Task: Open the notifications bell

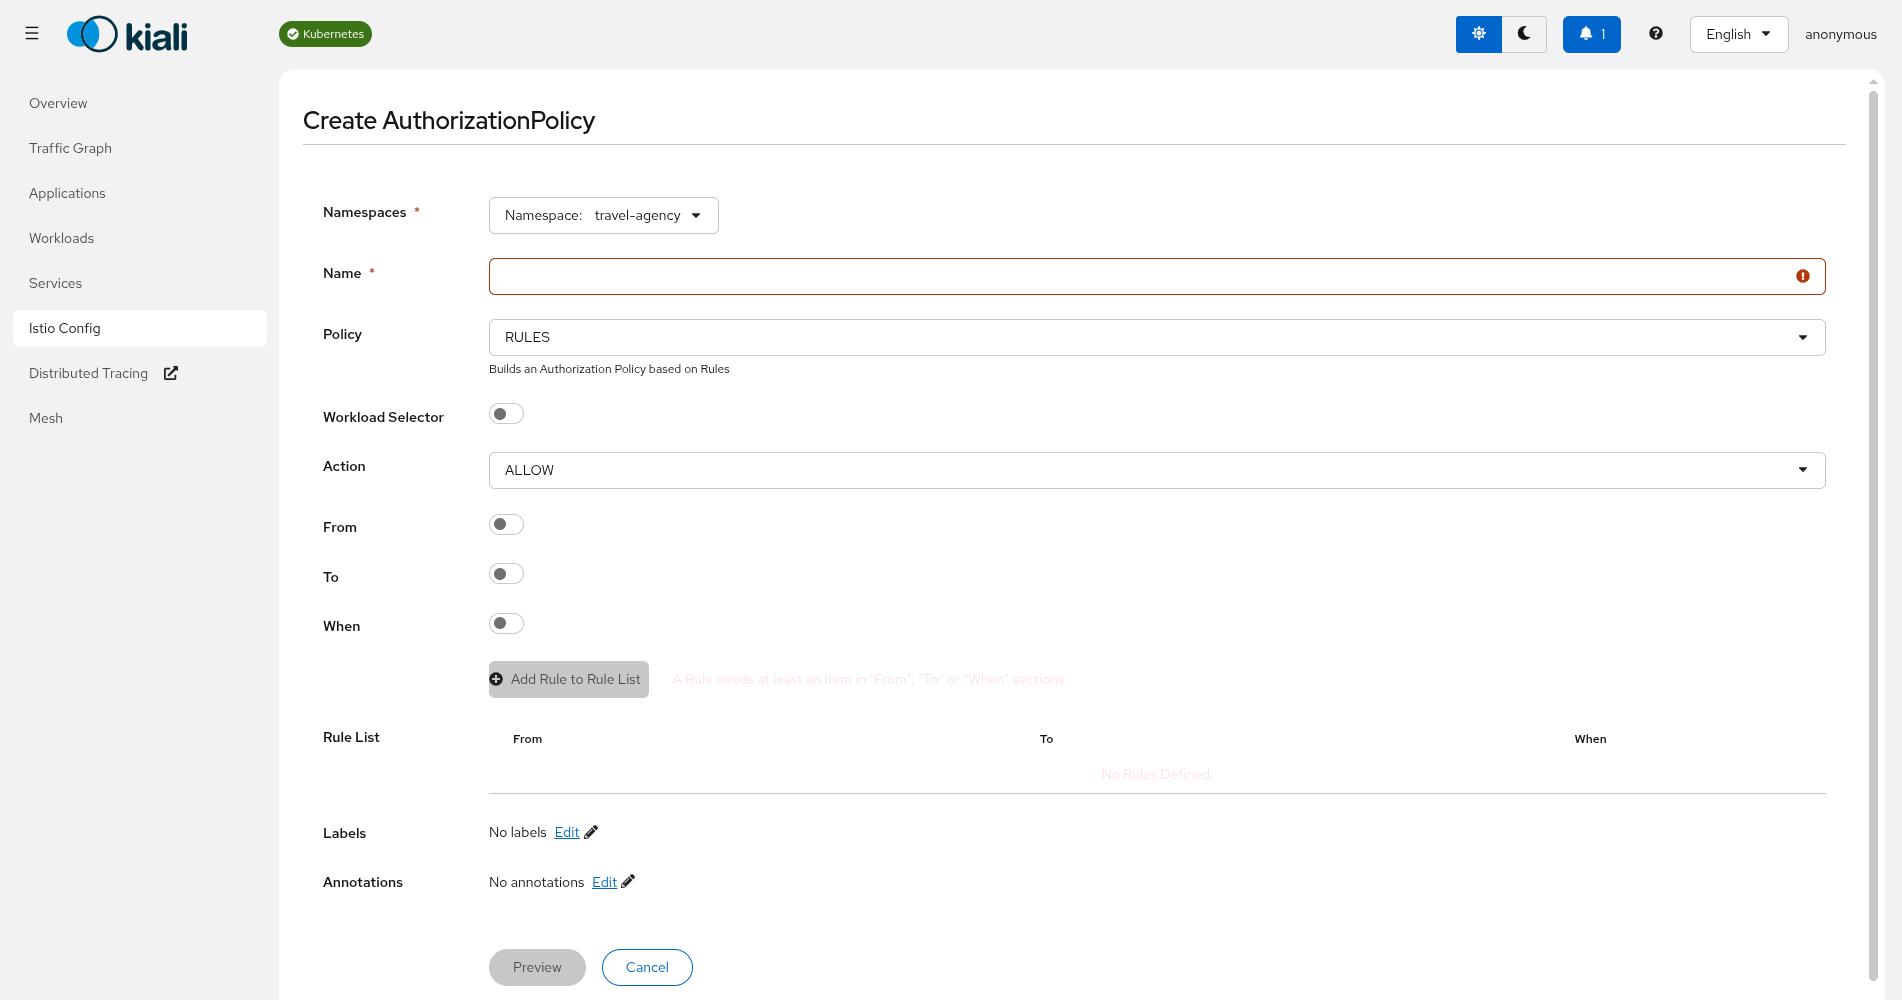Action: coord(1591,33)
